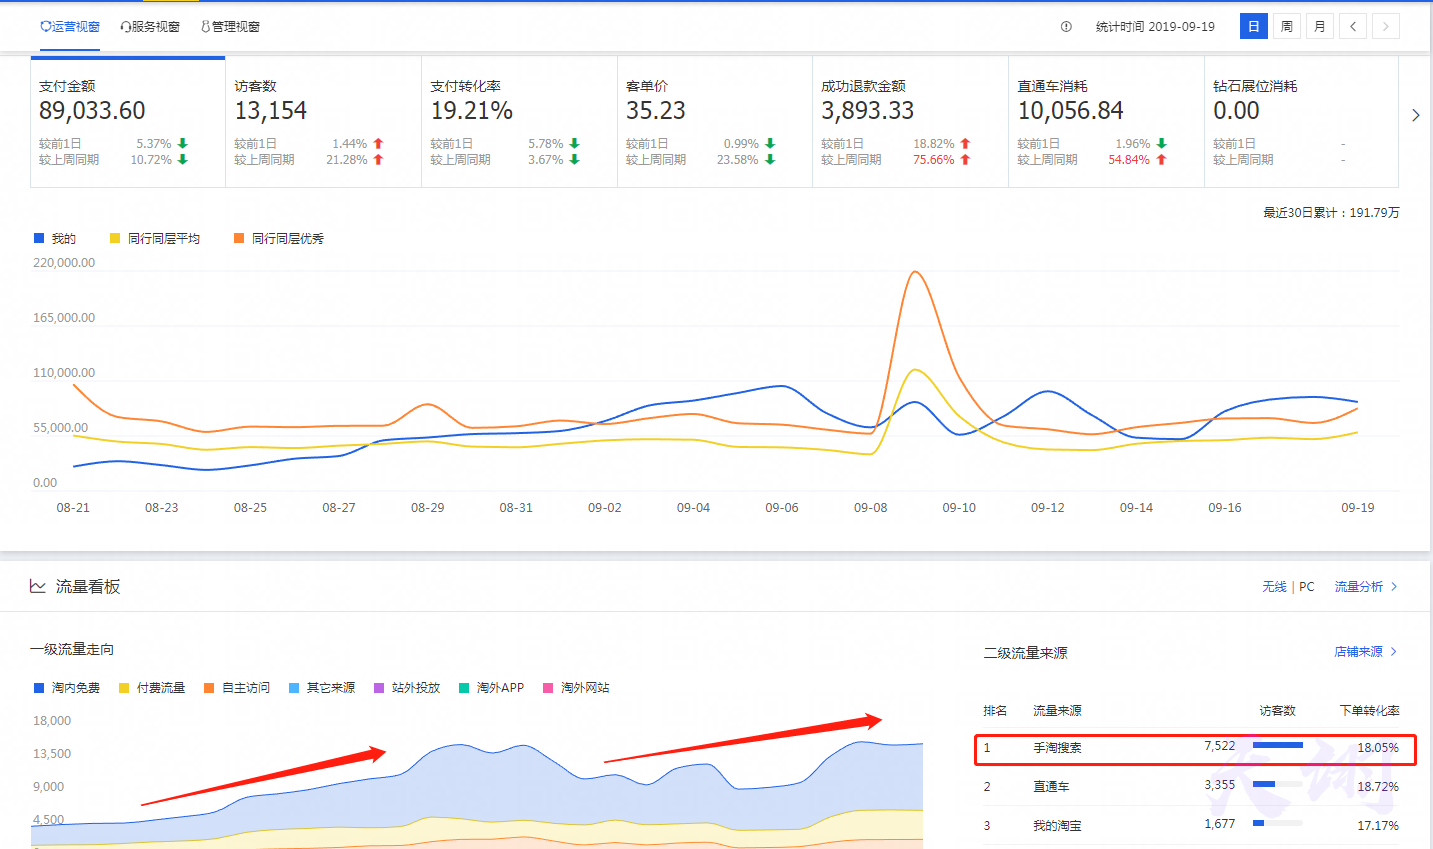Click the 18.72% conversion value
The height and width of the screenshot is (849, 1433).
(x=1378, y=787)
